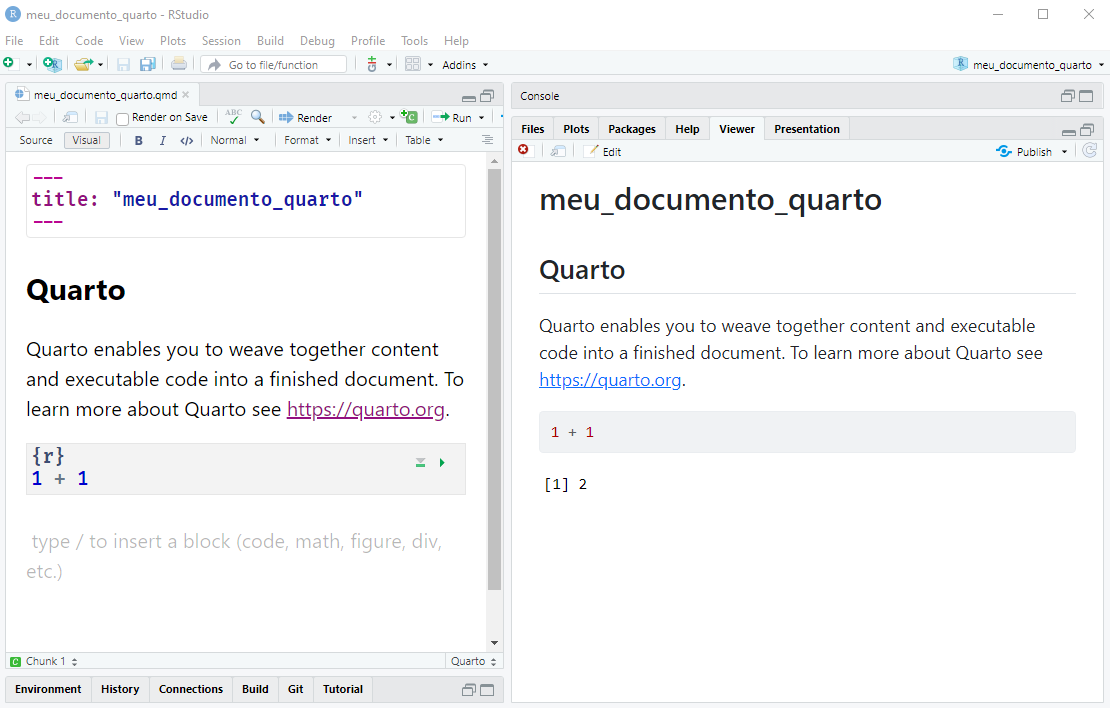Open the Session menu
The width and height of the screenshot is (1110, 708).
coord(221,41)
